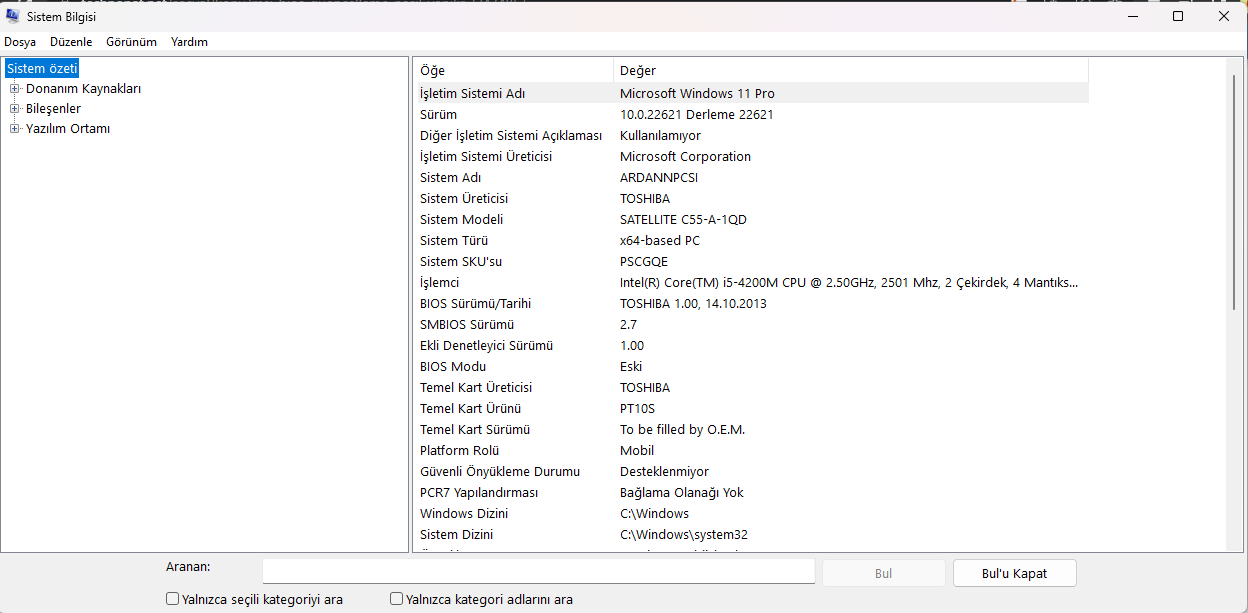Select the Sistem Adı row
1248x613 pixels.
pyautogui.click(x=752, y=177)
